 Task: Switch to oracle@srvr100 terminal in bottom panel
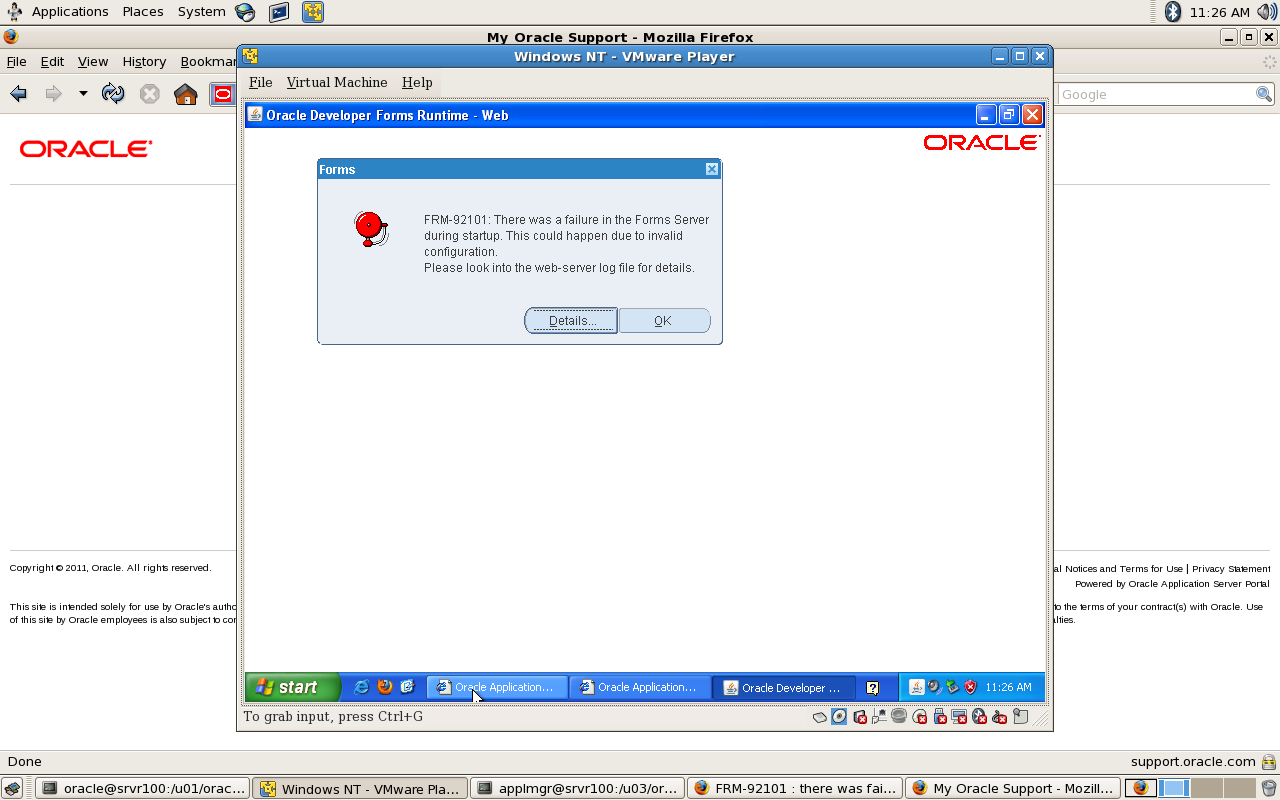click(141, 788)
